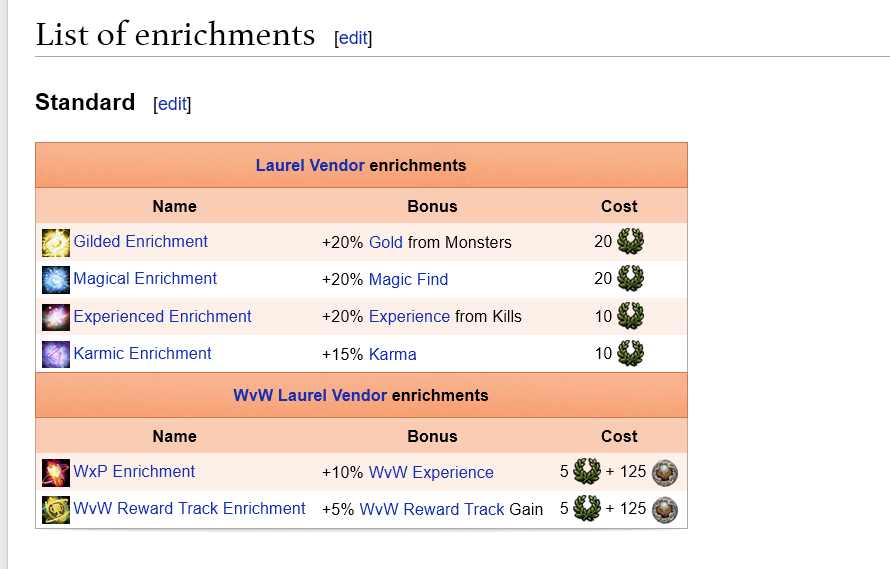Click the Magical Enrichment item icon
Screen dimensions: 890x569
point(56,279)
